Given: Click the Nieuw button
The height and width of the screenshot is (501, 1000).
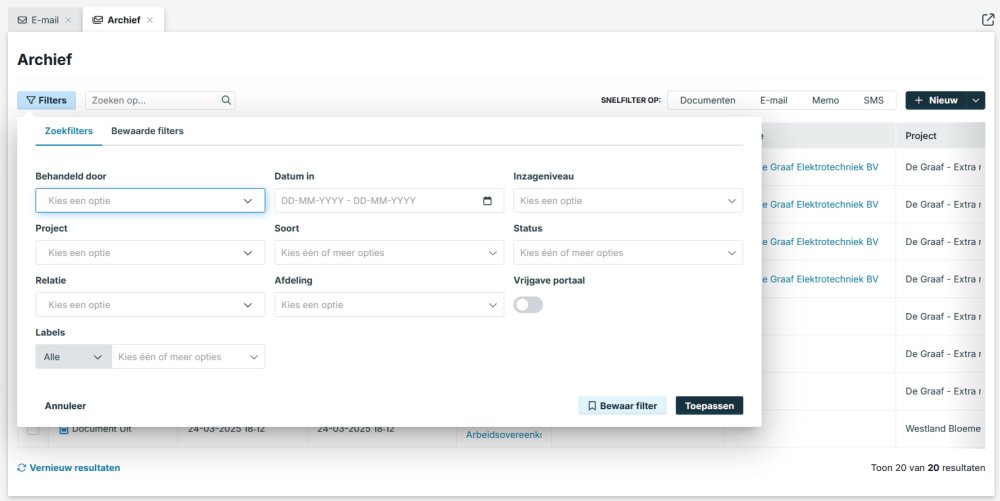Looking at the screenshot, I should click(x=936, y=100).
